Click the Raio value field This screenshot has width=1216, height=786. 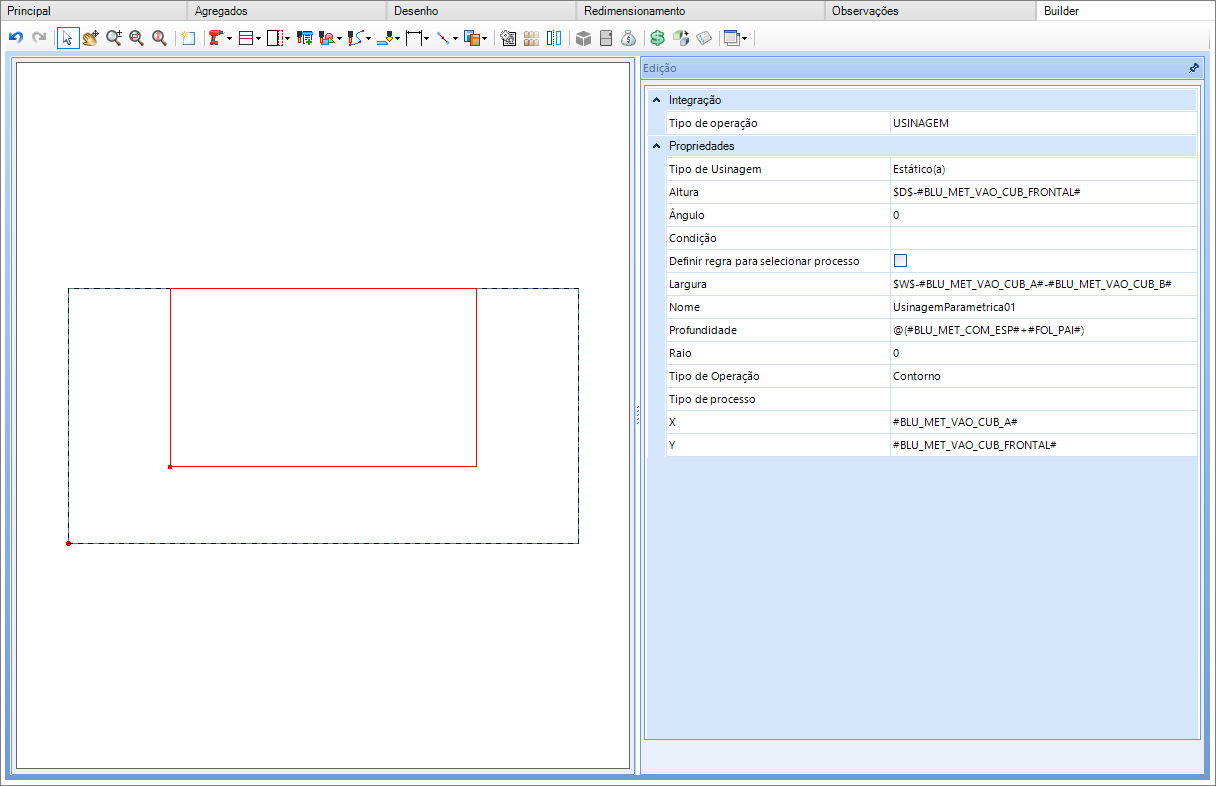coord(1043,353)
